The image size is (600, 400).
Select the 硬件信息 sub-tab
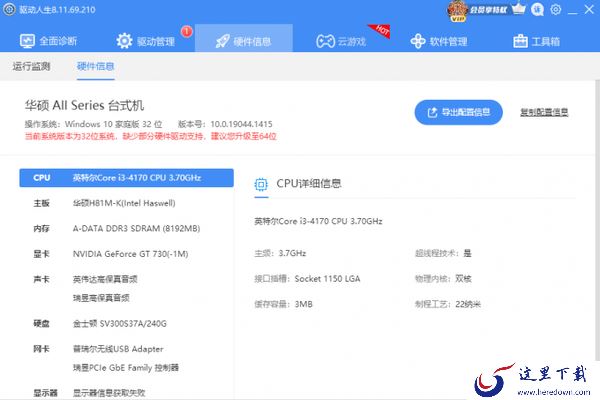pyautogui.click(x=95, y=66)
